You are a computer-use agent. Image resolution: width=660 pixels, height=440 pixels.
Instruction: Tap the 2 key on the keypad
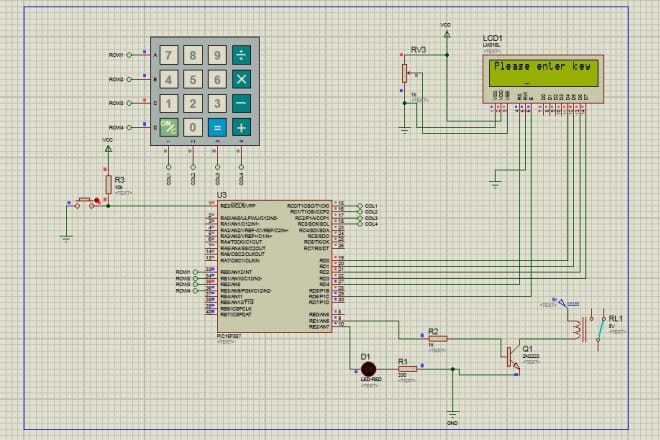point(193,103)
